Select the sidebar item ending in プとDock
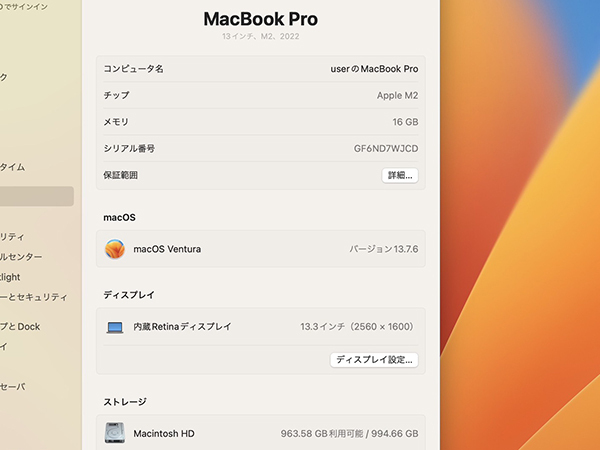The width and height of the screenshot is (600, 450). click(20, 326)
